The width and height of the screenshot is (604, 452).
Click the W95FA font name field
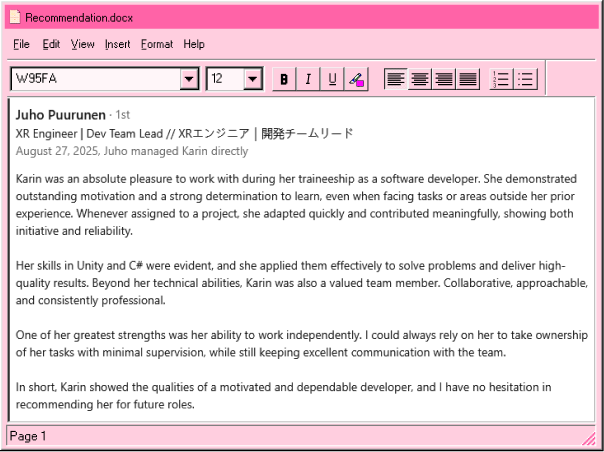click(x=96, y=79)
